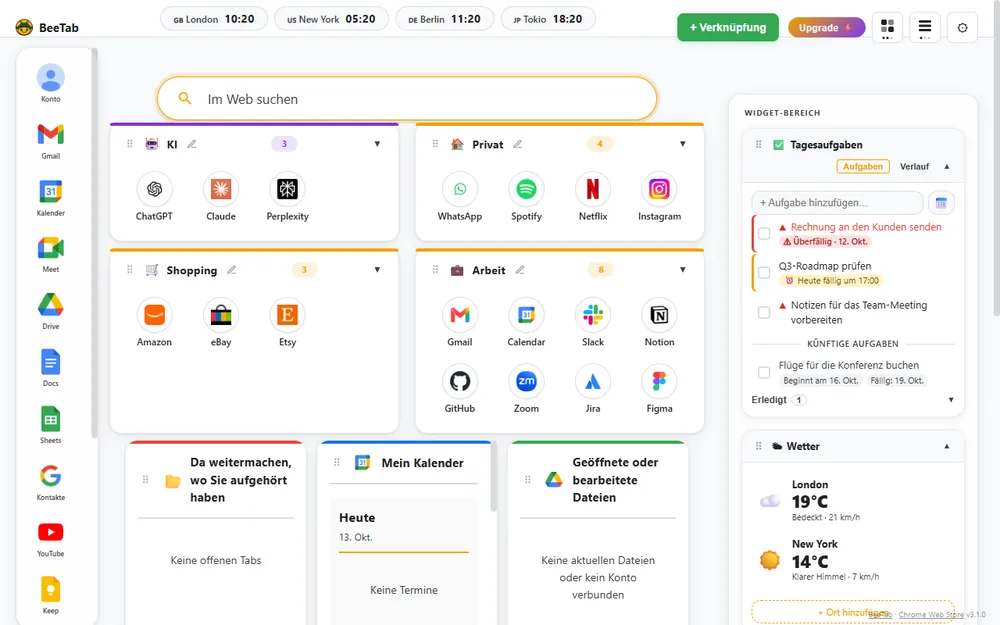This screenshot has width=1000, height=625.
Task: Click the Upgrade button
Action: pyautogui.click(x=826, y=27)
